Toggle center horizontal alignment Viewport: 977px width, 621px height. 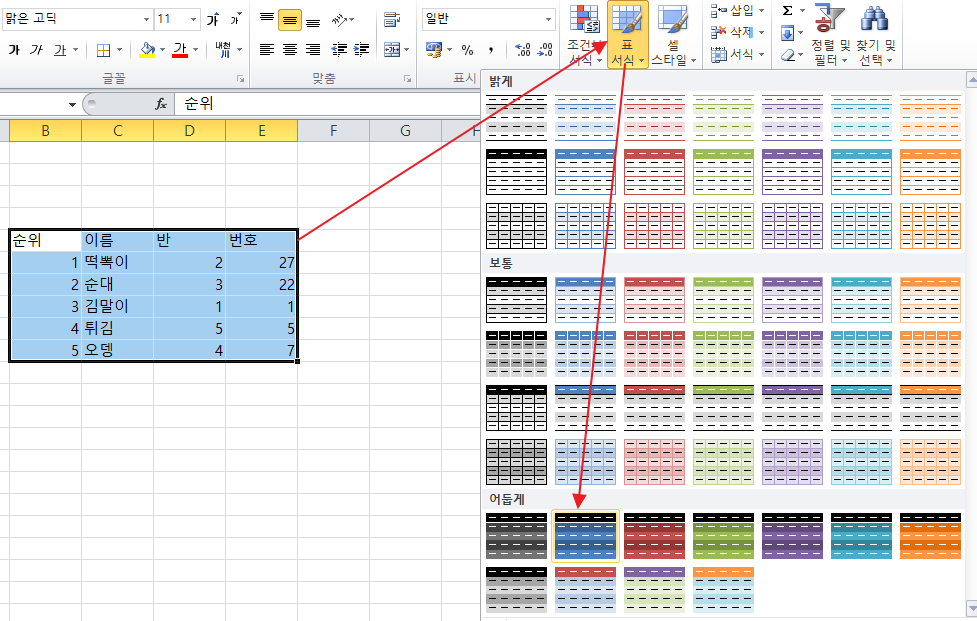pos(290,50)
